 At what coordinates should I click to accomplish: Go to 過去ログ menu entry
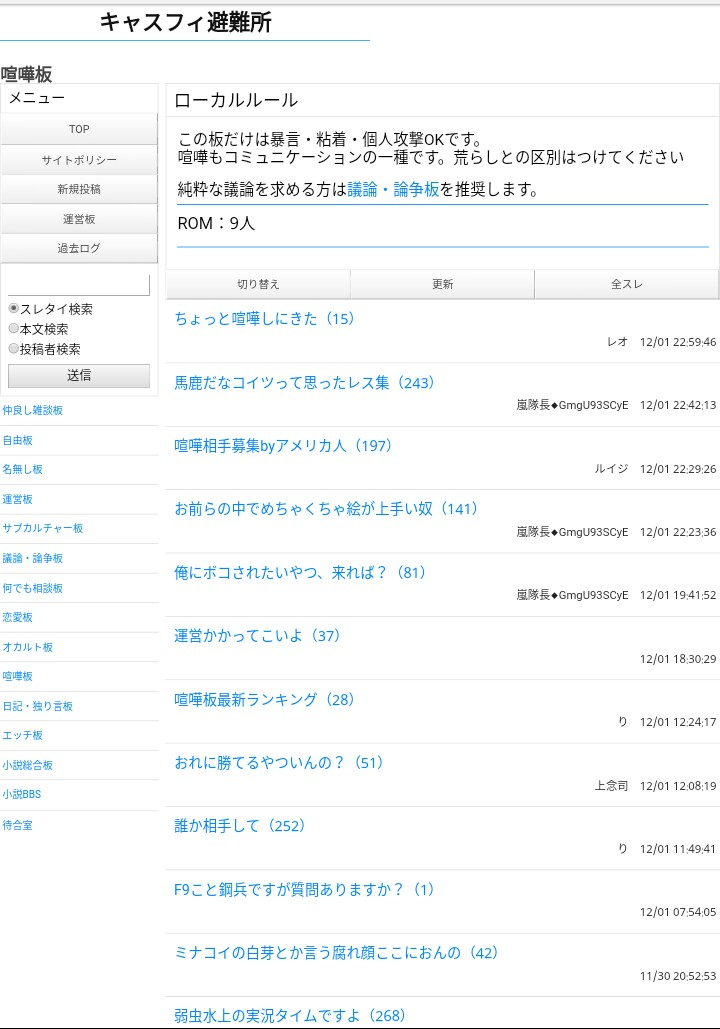tap(79, 248)
